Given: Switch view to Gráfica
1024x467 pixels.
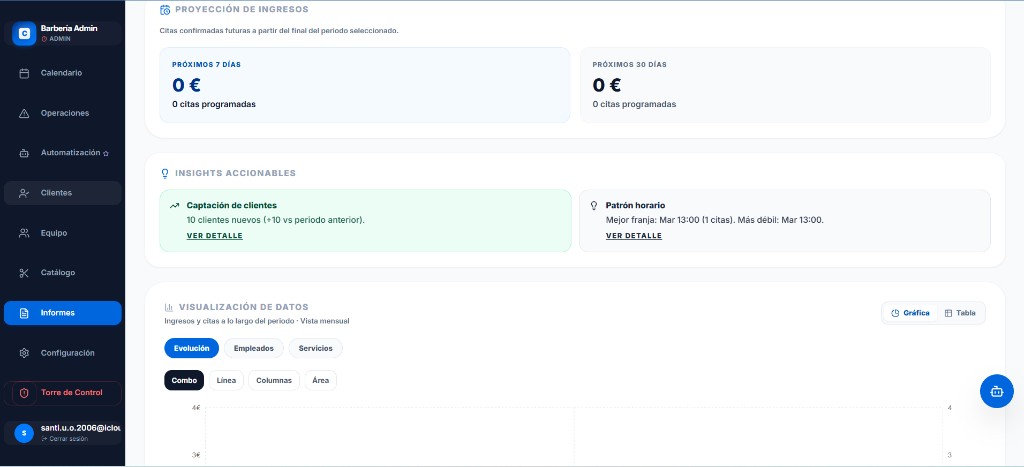Looking at the screenshot, I should (910, 314).
